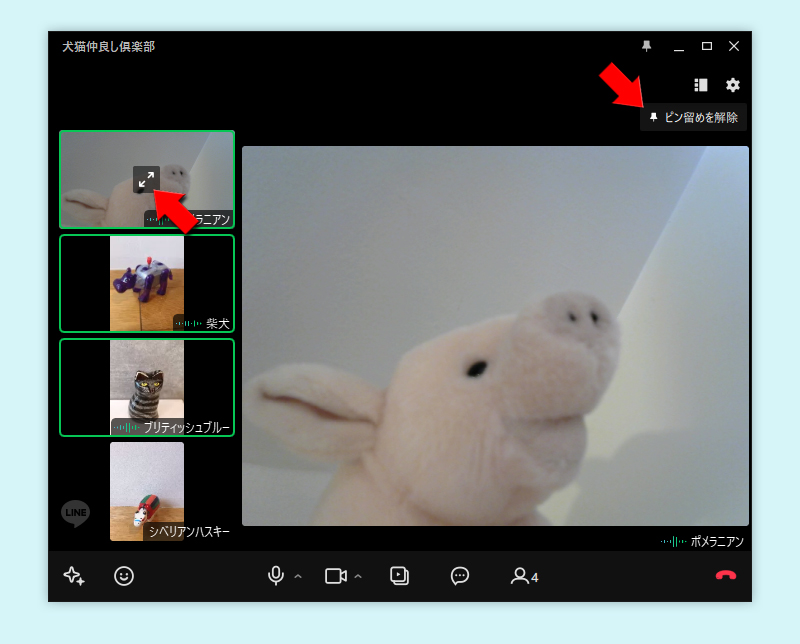Maximize the call window
The image size is (800, 644).
(707, 46)
